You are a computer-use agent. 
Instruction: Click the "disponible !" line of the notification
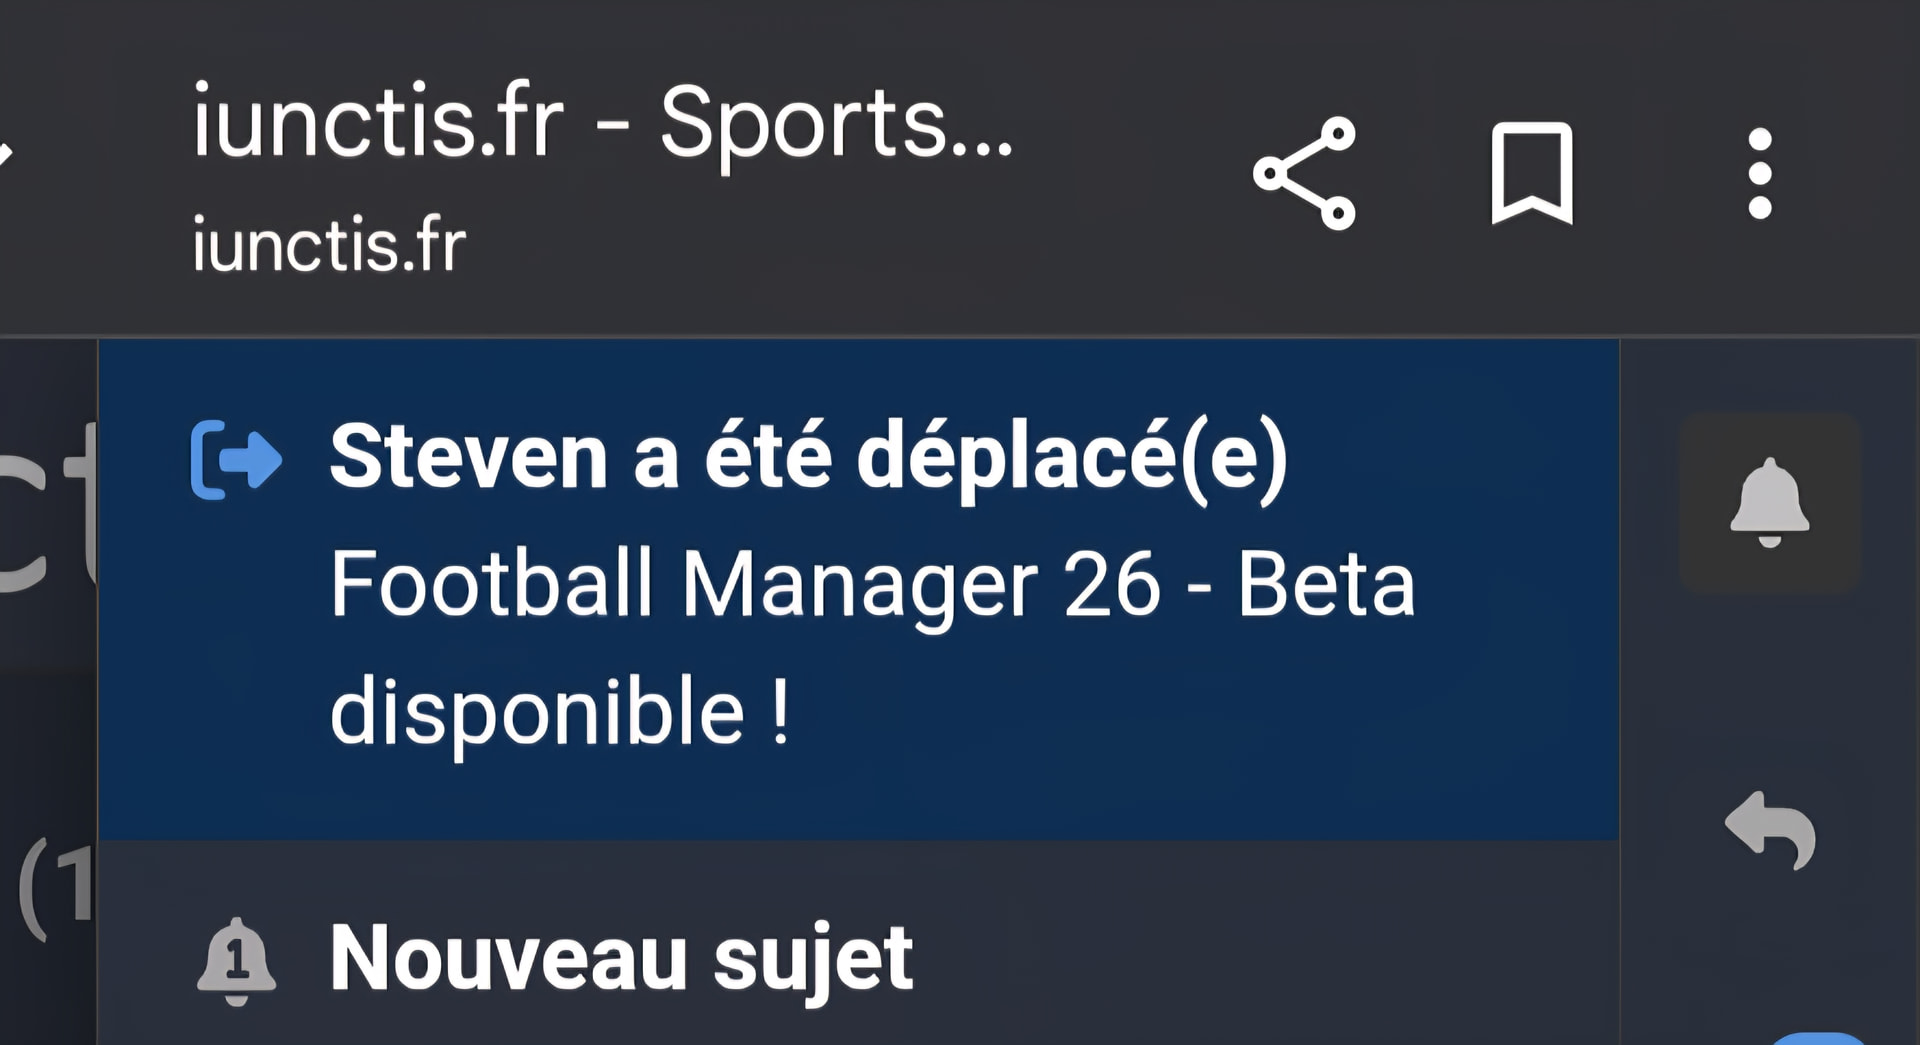click(560, 712)
